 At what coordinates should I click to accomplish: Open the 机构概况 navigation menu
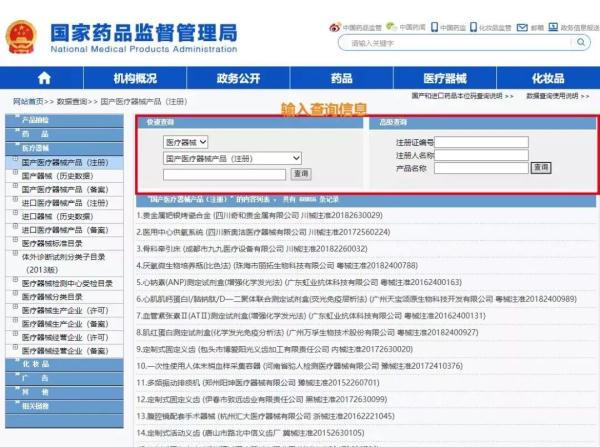coord(135,78)
